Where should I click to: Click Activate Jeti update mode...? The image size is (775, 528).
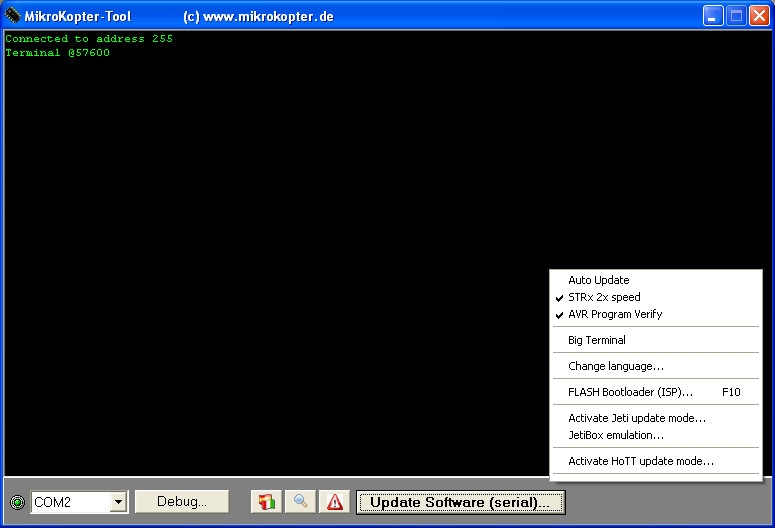click(636, 418)
